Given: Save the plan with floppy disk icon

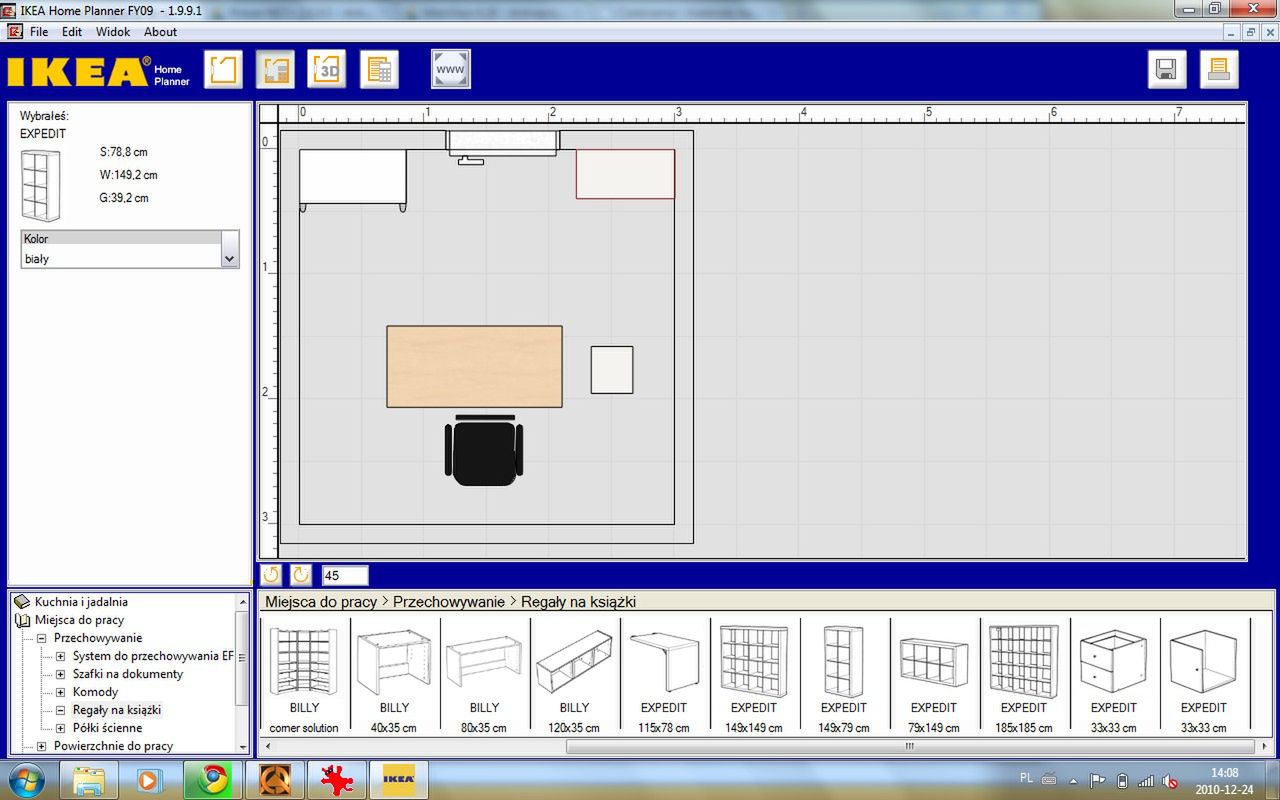Looking at the screenshot, I should (x=1167, y=70).
